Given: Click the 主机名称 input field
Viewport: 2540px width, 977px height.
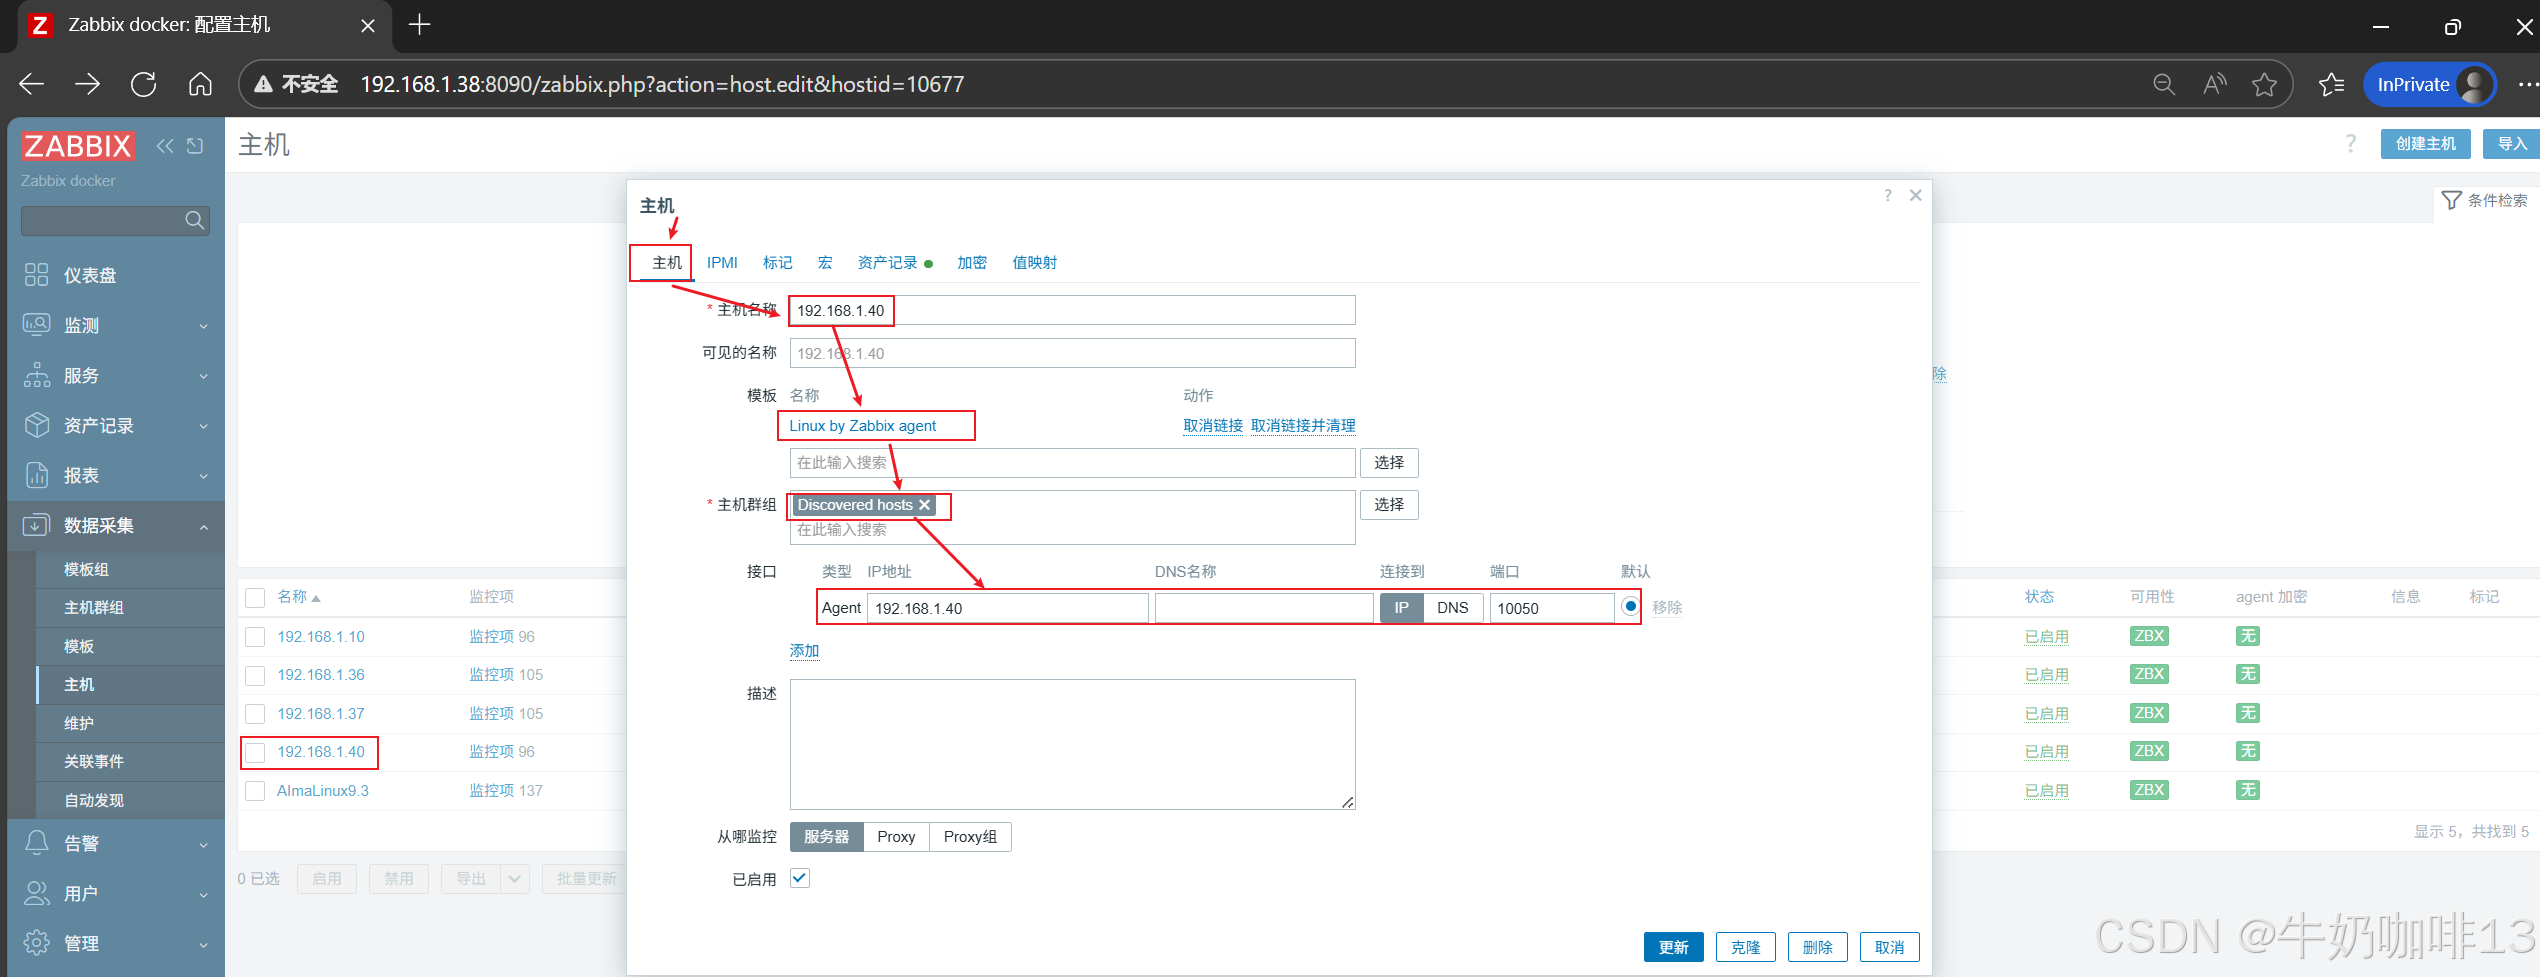Looking at the screenshot, I should (x=1072, y=310).
